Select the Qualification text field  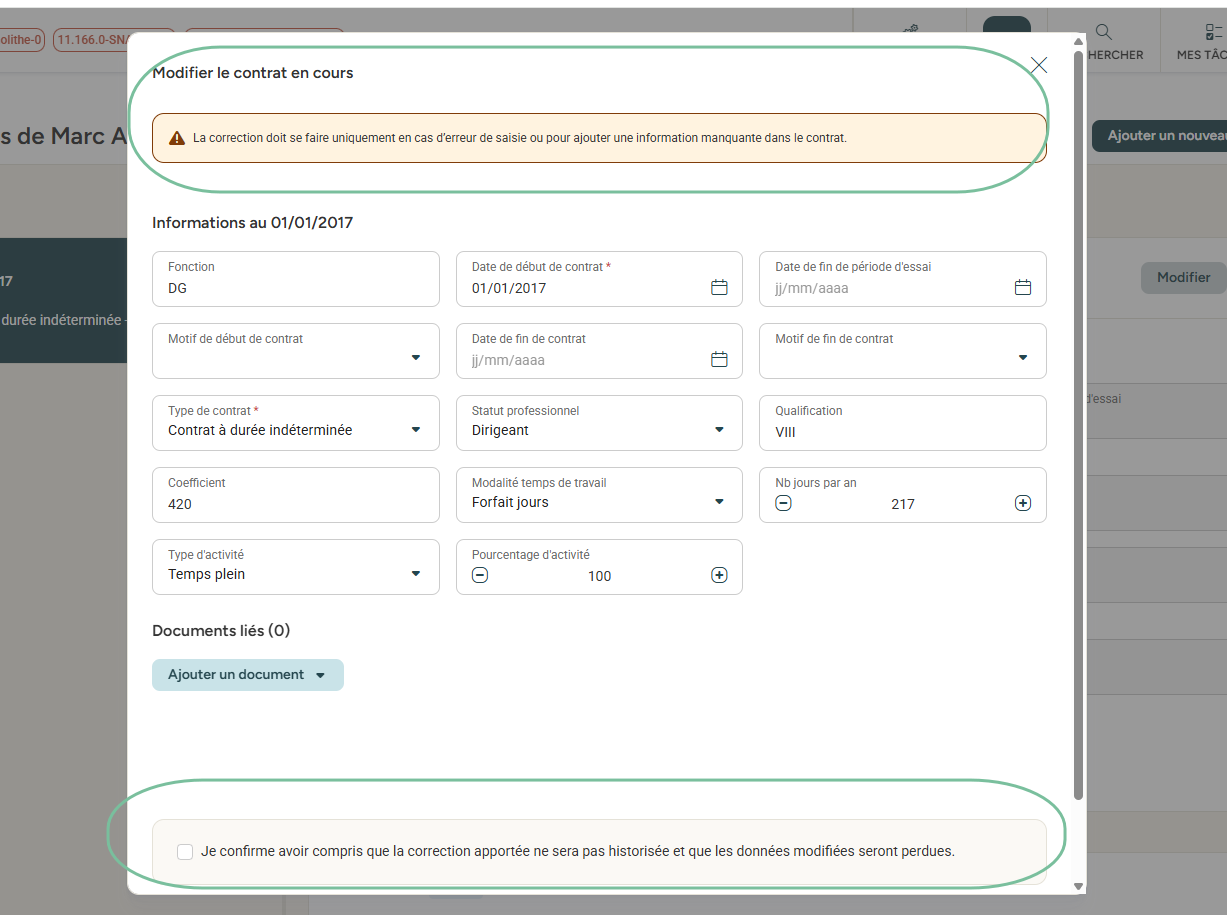click(x=902, y=432)
